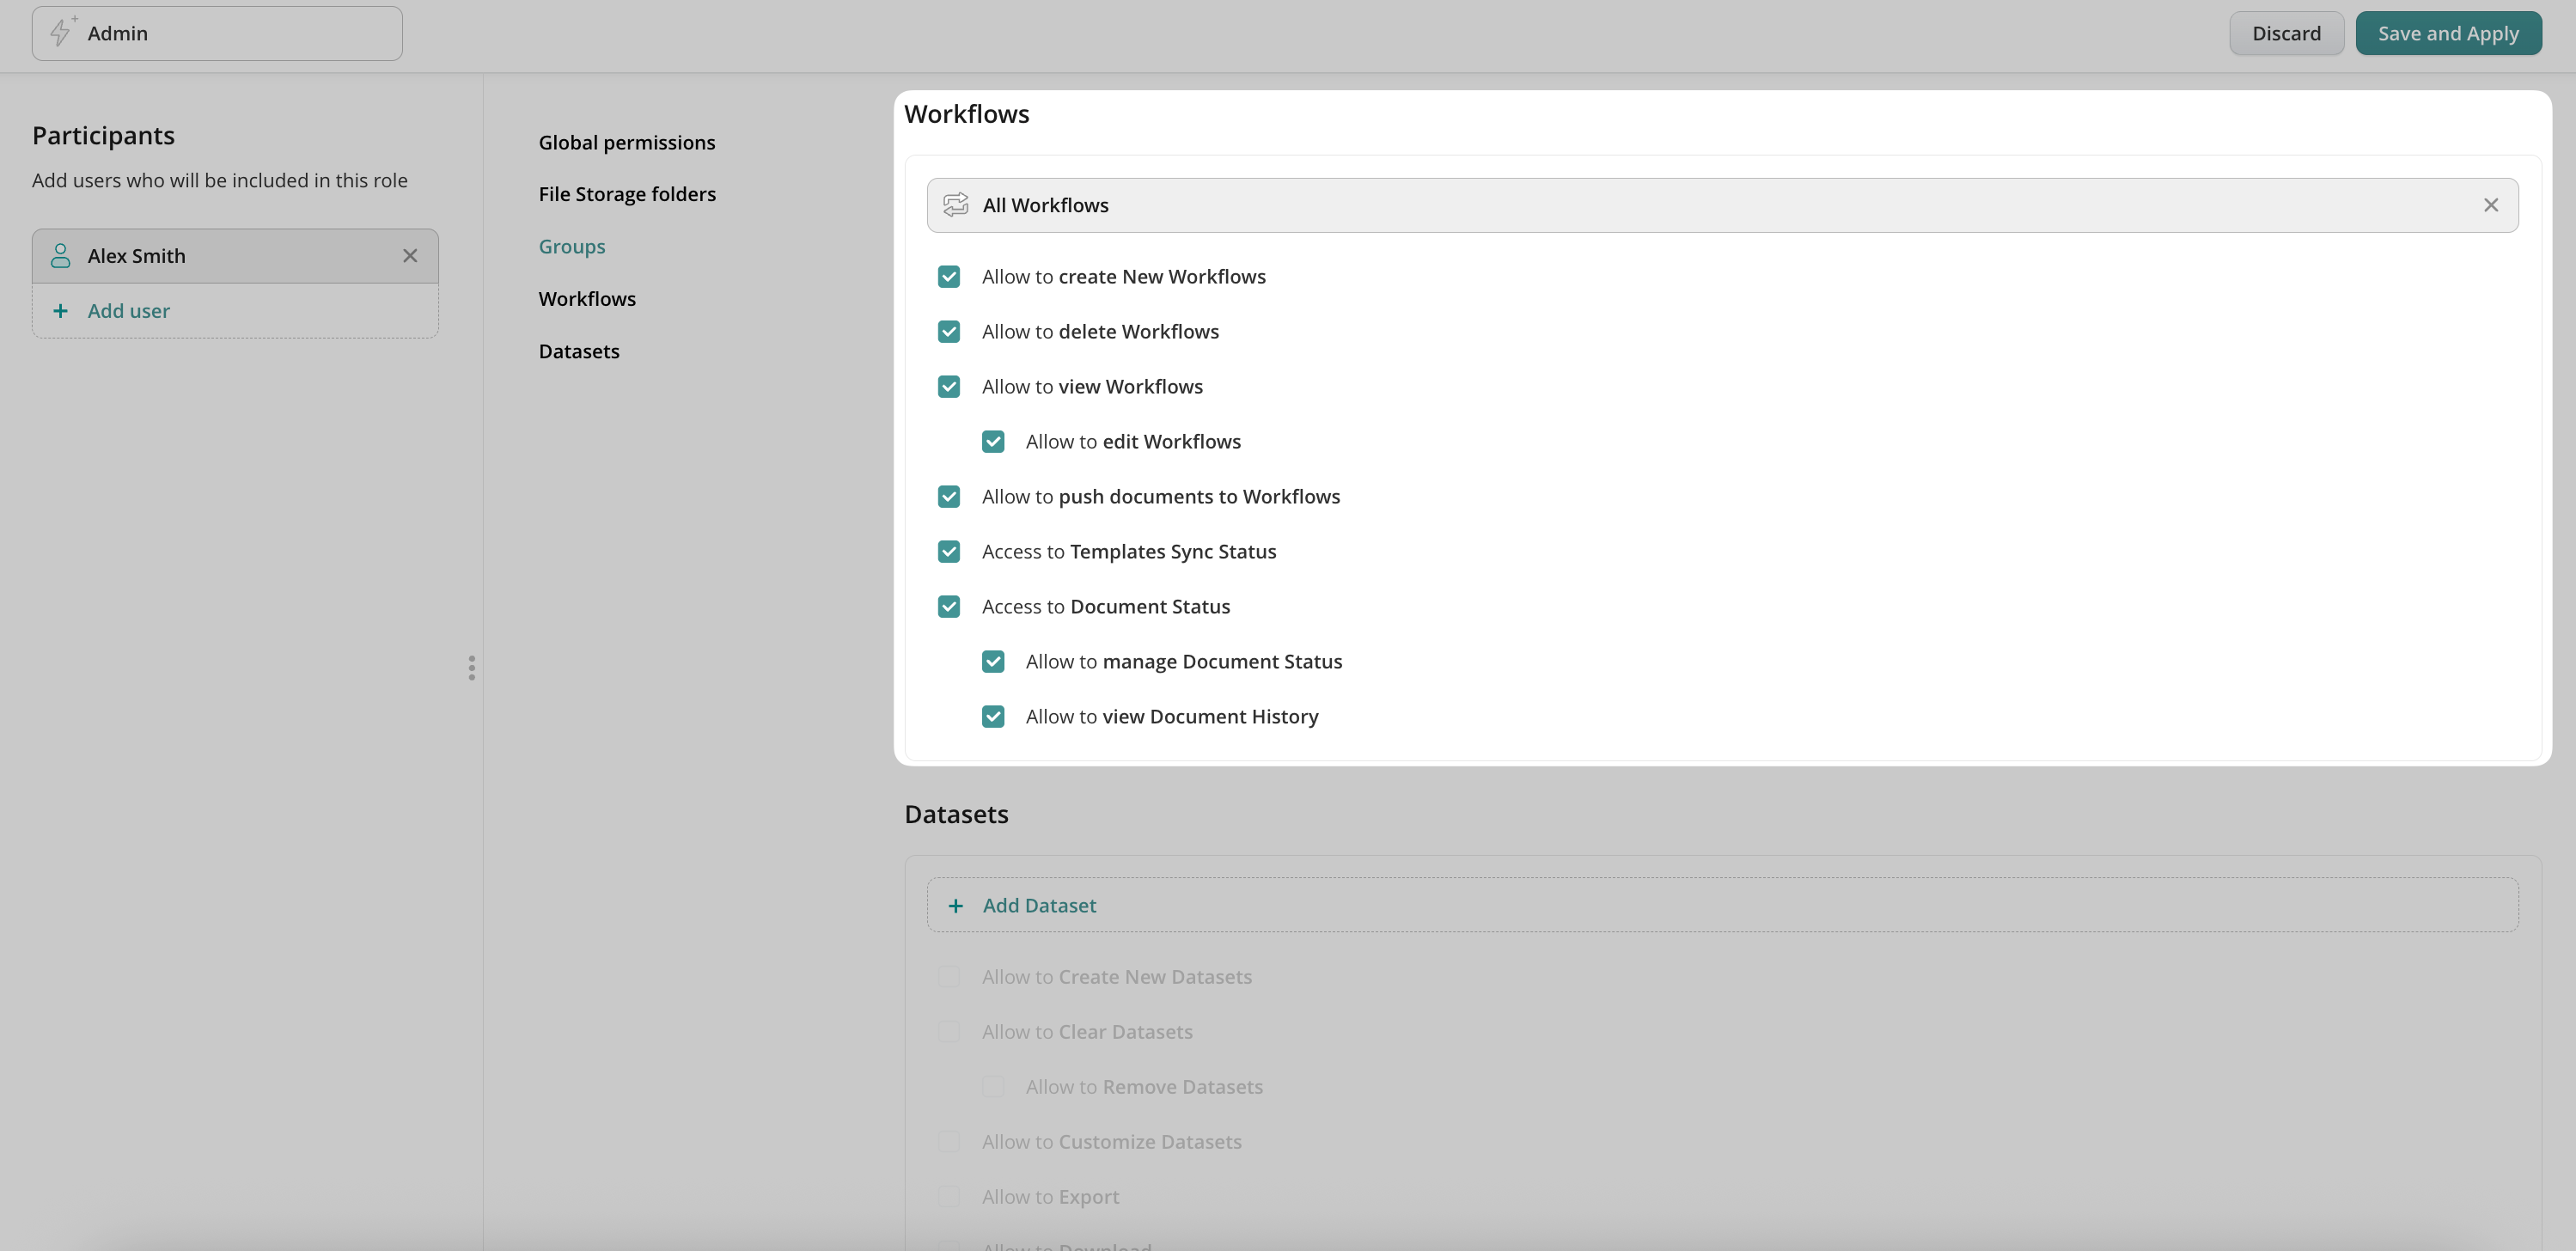Uncheck Allow to delete Workflows
The image size is (2576, 1251).
pos(949,332)
